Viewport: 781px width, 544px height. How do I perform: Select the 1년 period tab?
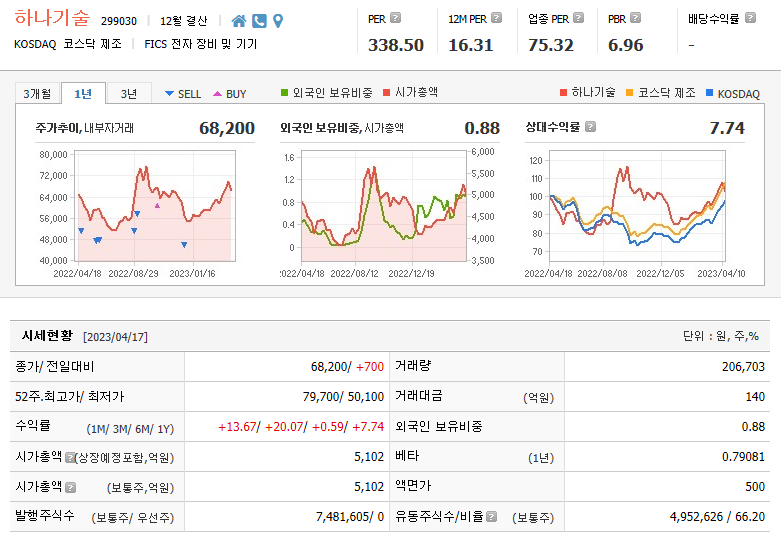[x=83, y=94]
